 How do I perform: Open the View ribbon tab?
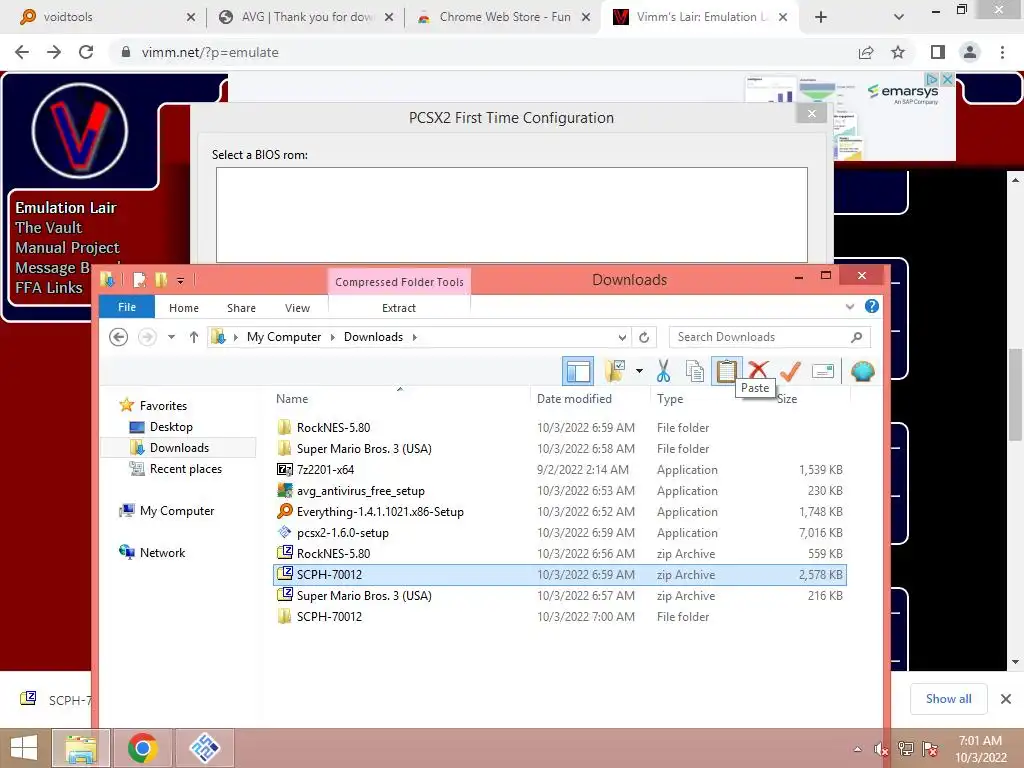pos(297,308)
